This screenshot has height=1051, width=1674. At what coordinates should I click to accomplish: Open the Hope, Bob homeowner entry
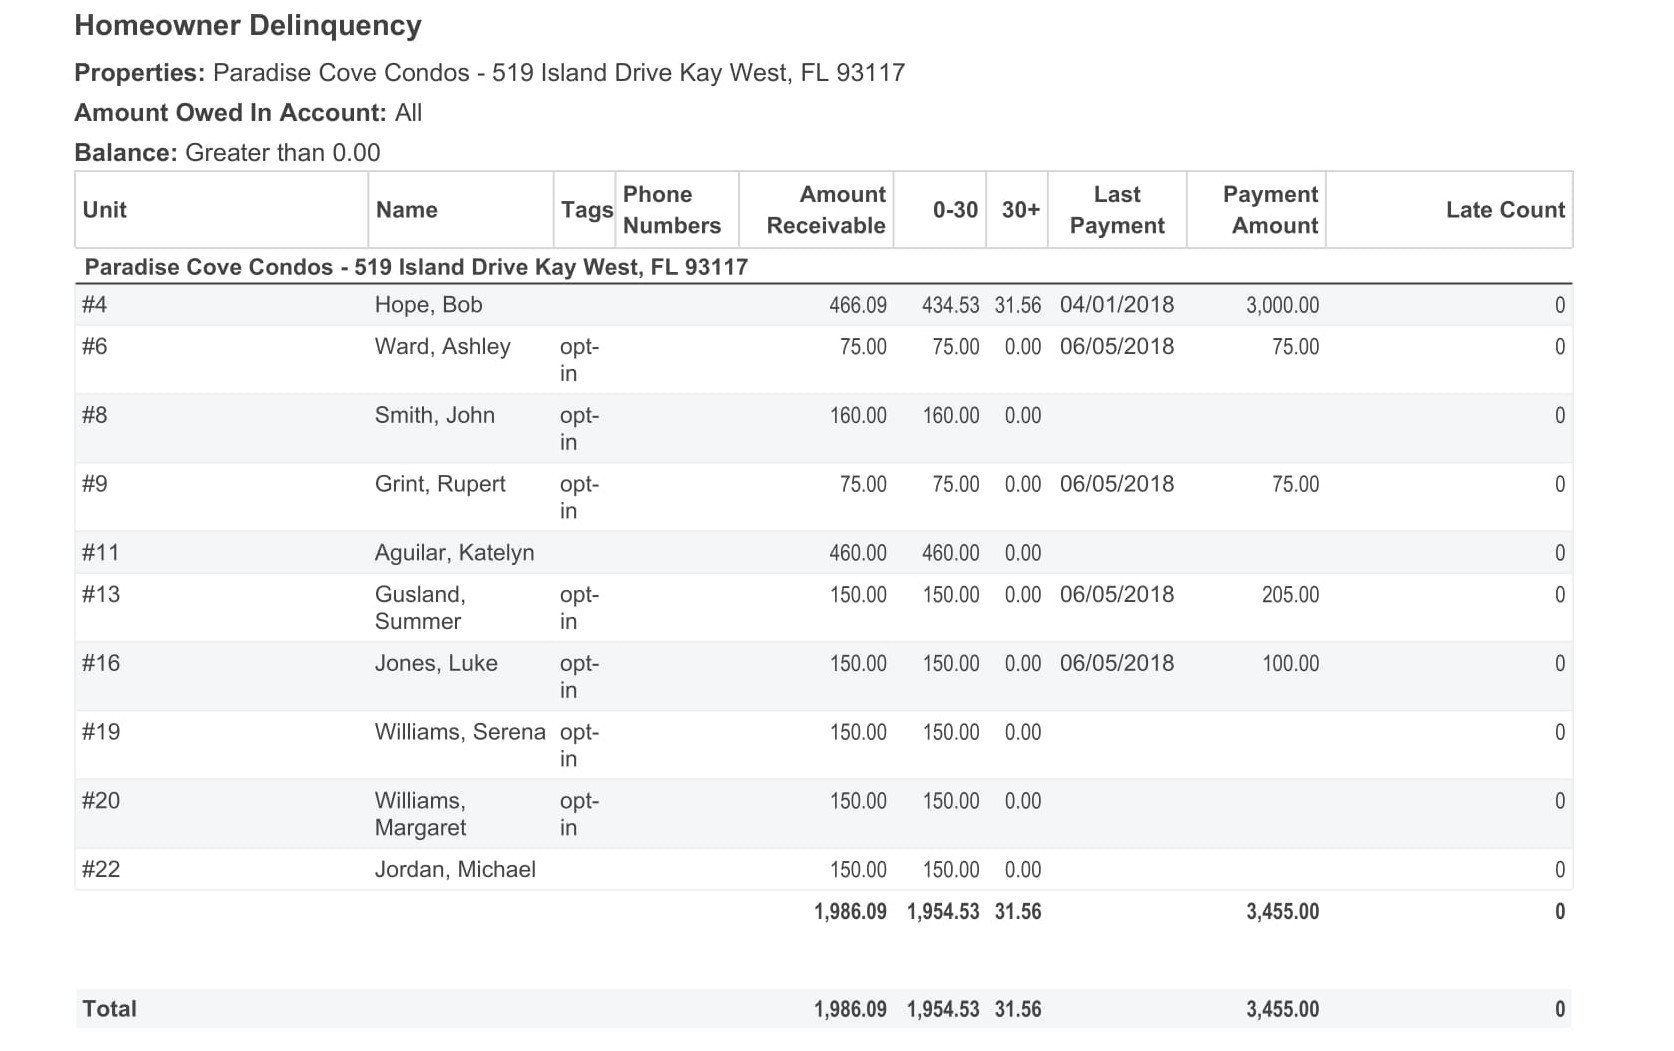[428, 305]
